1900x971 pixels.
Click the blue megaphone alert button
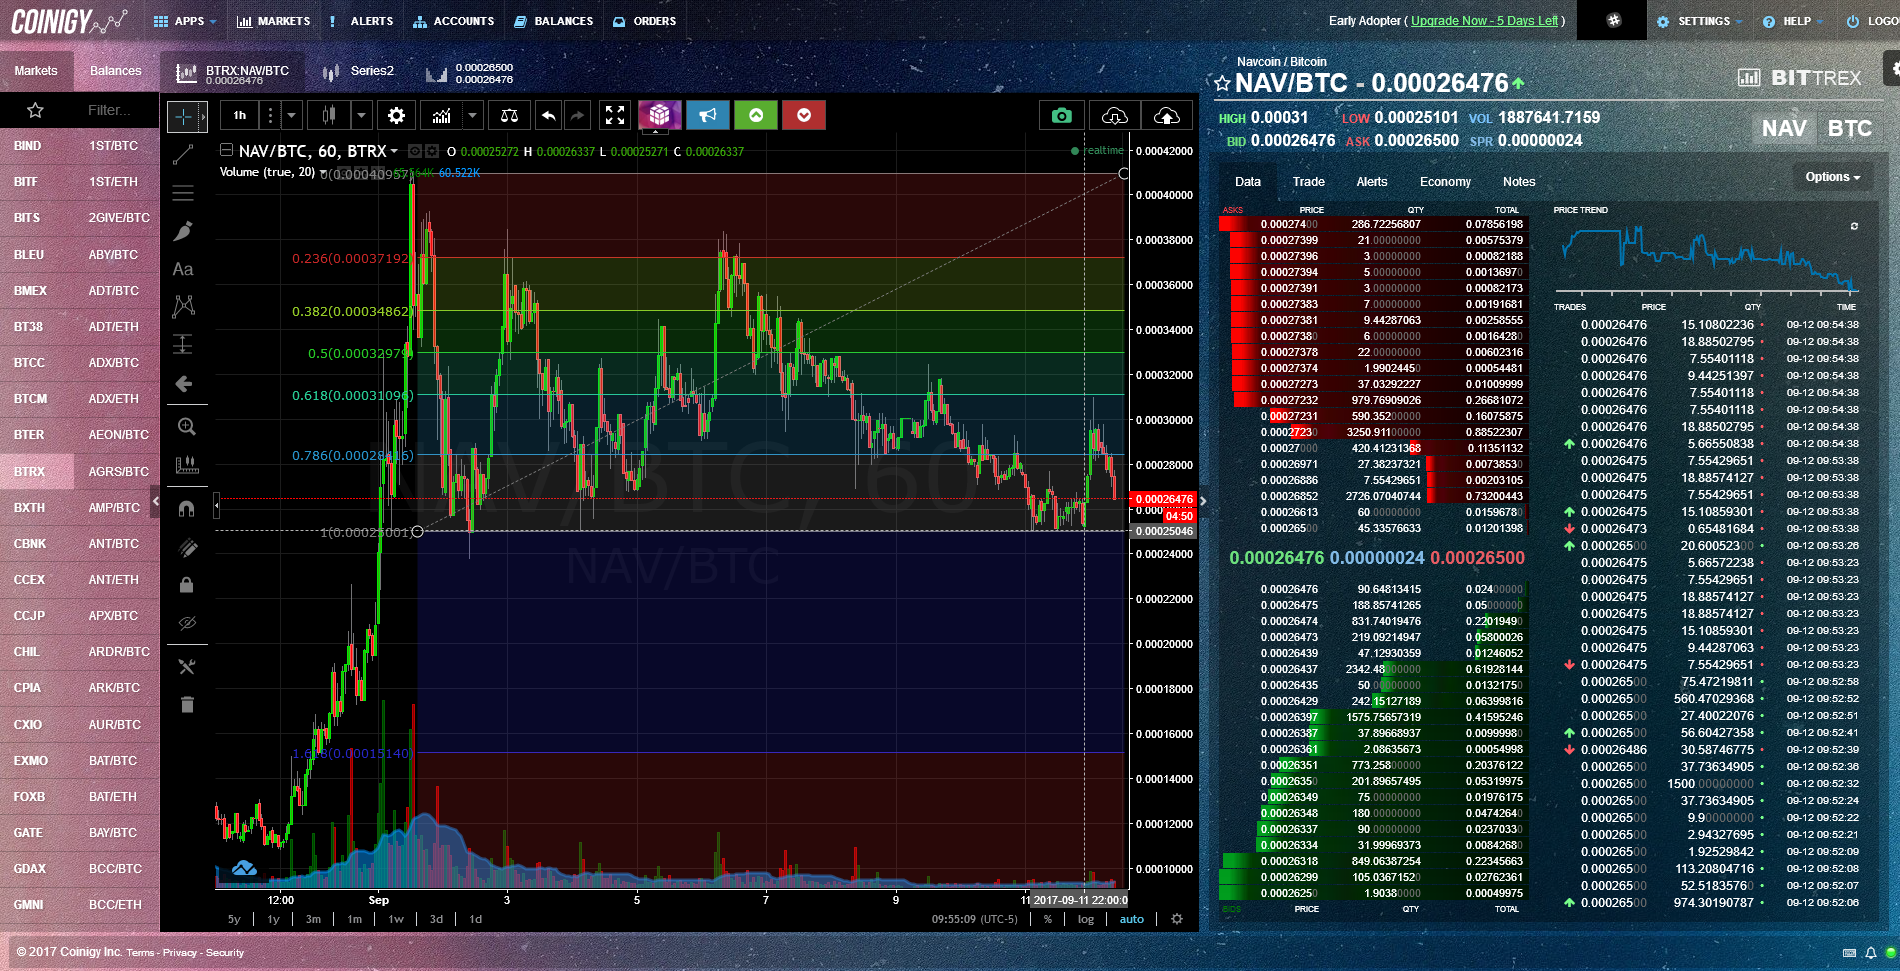tap(708, 116)
